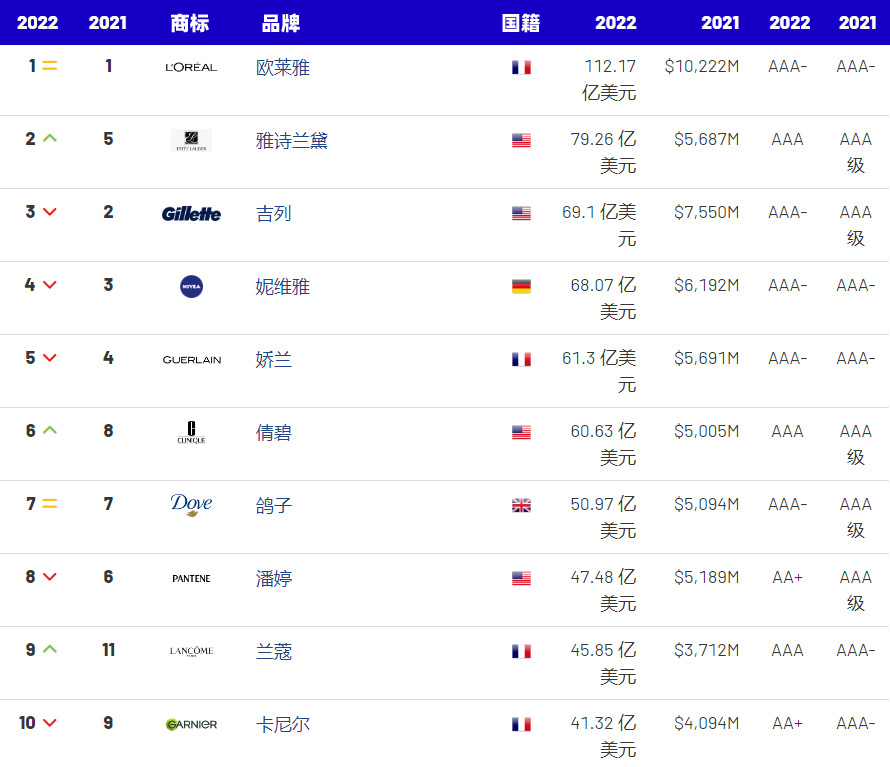Click the 品牌 column header
890x767 pixels.
click(x=281, y=23)
